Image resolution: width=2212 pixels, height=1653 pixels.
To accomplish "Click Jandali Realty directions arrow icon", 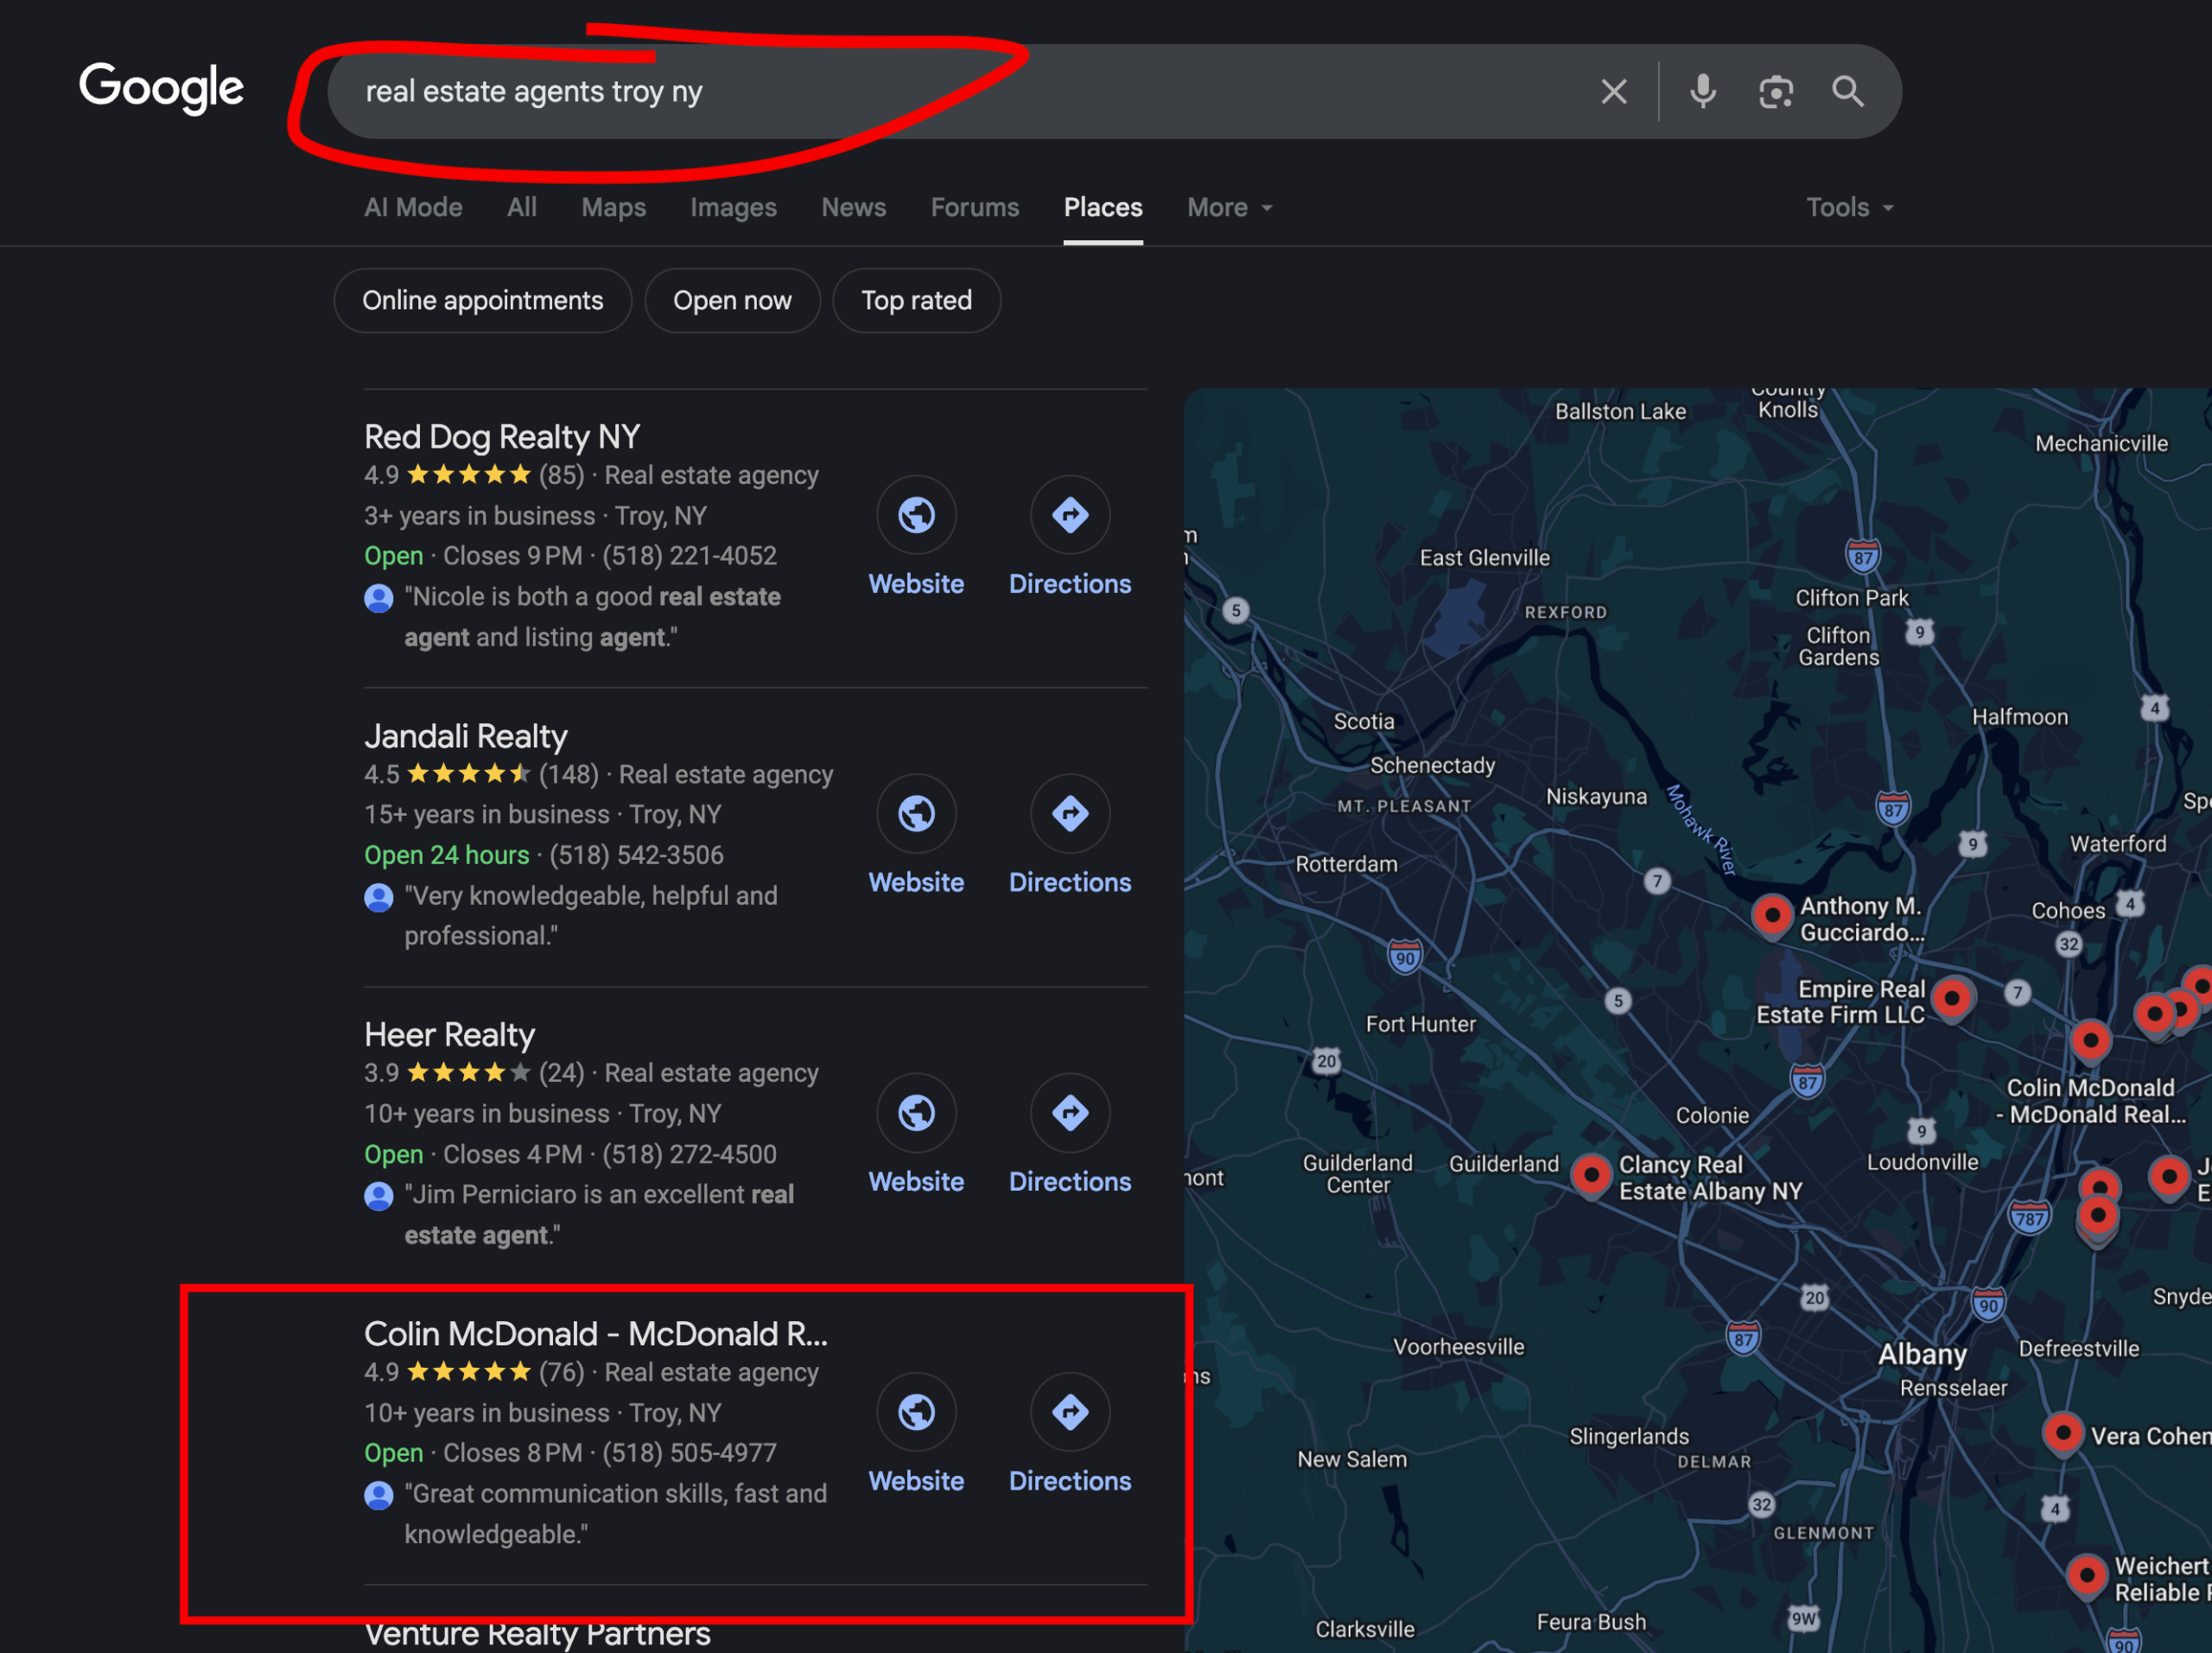I will click(x=1070, y=813).
